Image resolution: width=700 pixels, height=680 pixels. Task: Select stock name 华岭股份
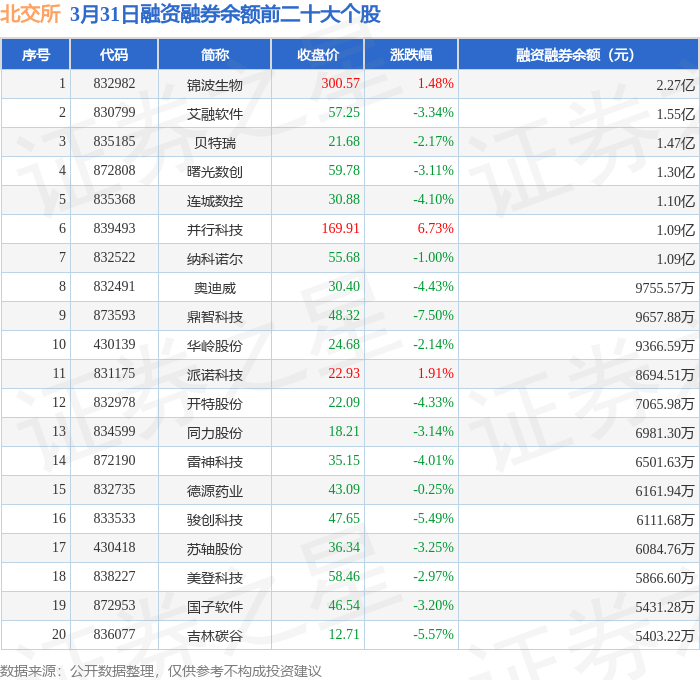coord(215,346)
